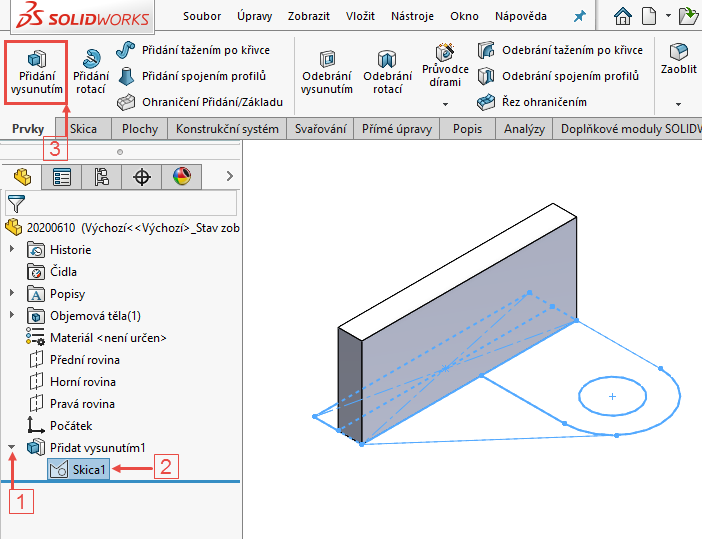Open the DimXpertManager crosshair tab

coord(141,176)
